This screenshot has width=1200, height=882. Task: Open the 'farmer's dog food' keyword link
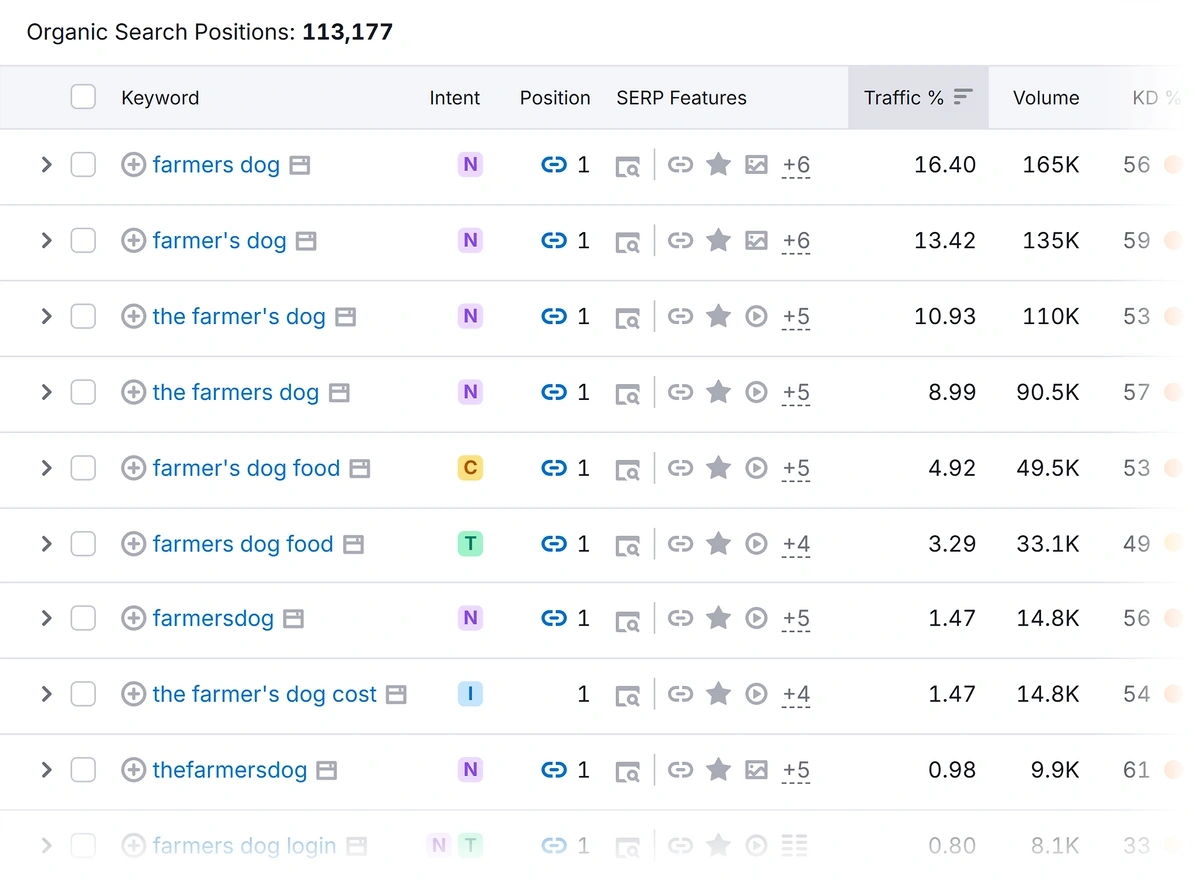click(246, 468)
